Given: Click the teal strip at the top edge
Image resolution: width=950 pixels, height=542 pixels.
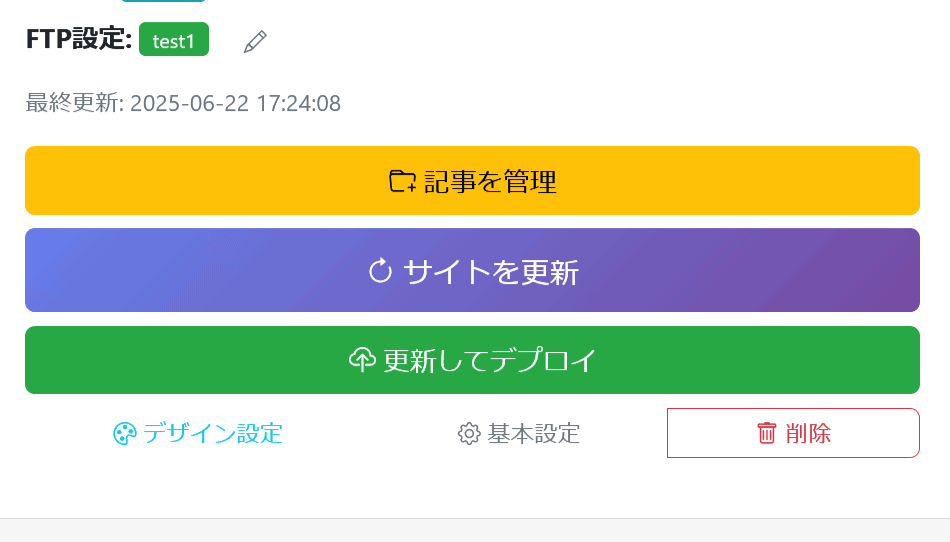Looking at the screenshot, I should click(x=163, y=1).
